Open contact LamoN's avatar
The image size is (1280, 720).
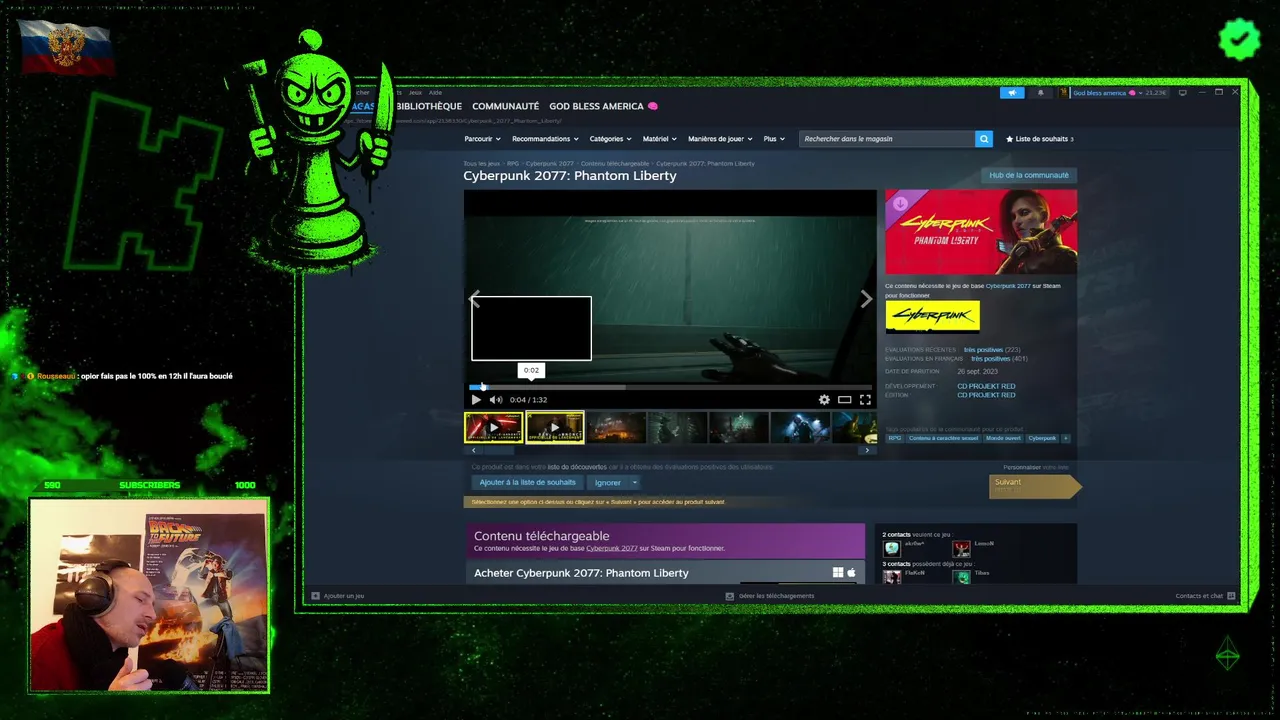point(961,549)
